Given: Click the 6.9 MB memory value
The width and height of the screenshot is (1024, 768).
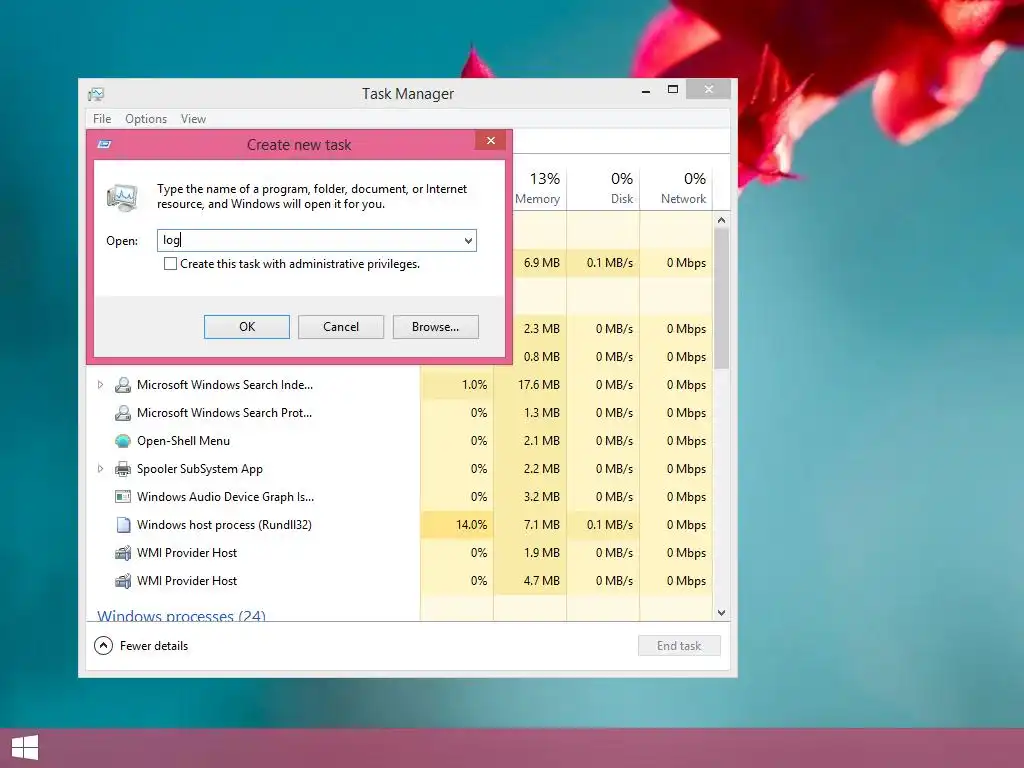Looking at the screenshot, I should coord(541,263).
